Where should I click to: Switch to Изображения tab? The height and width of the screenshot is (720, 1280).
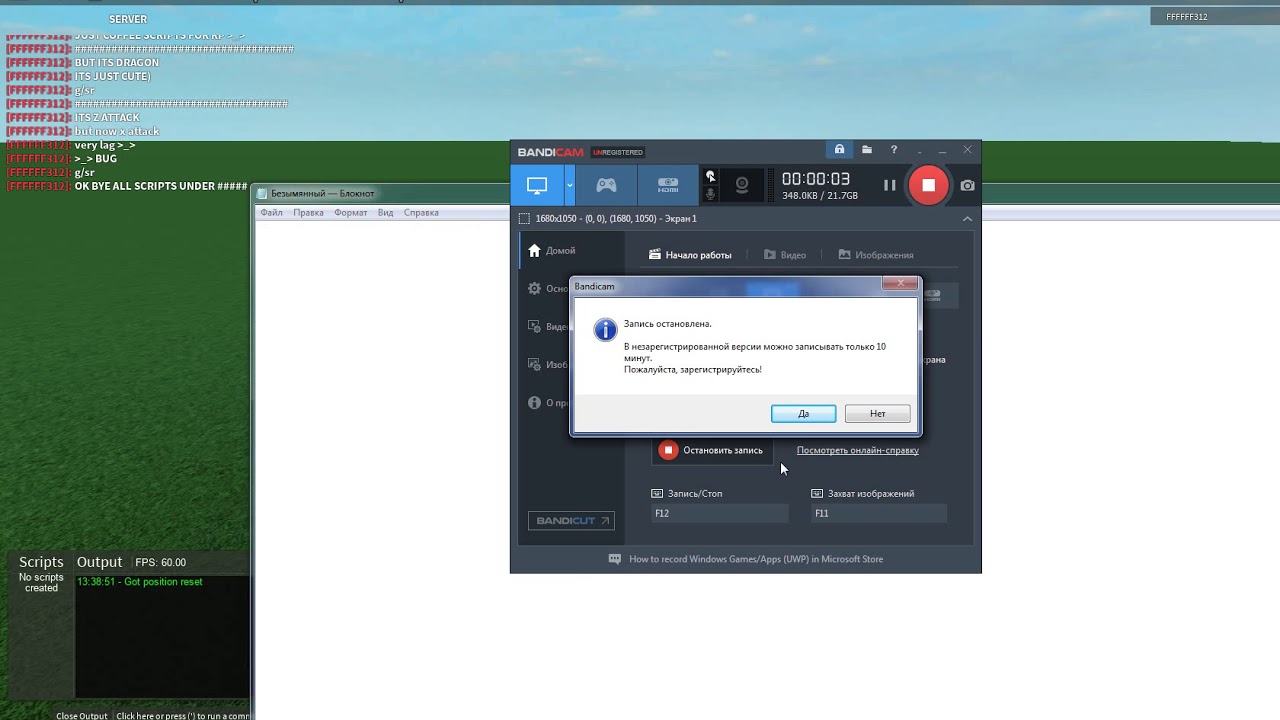point(876,255)
